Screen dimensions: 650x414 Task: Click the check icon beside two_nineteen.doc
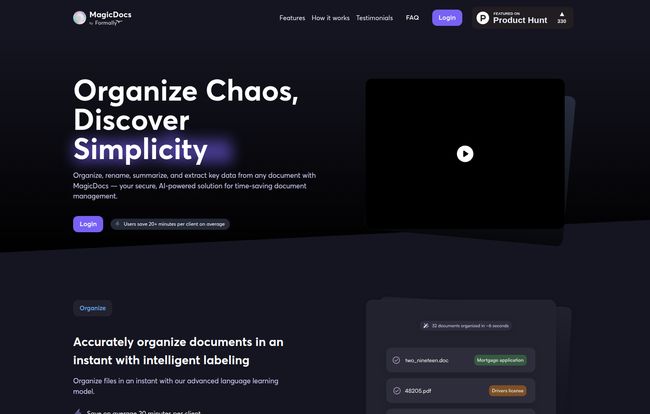[396, 360]
